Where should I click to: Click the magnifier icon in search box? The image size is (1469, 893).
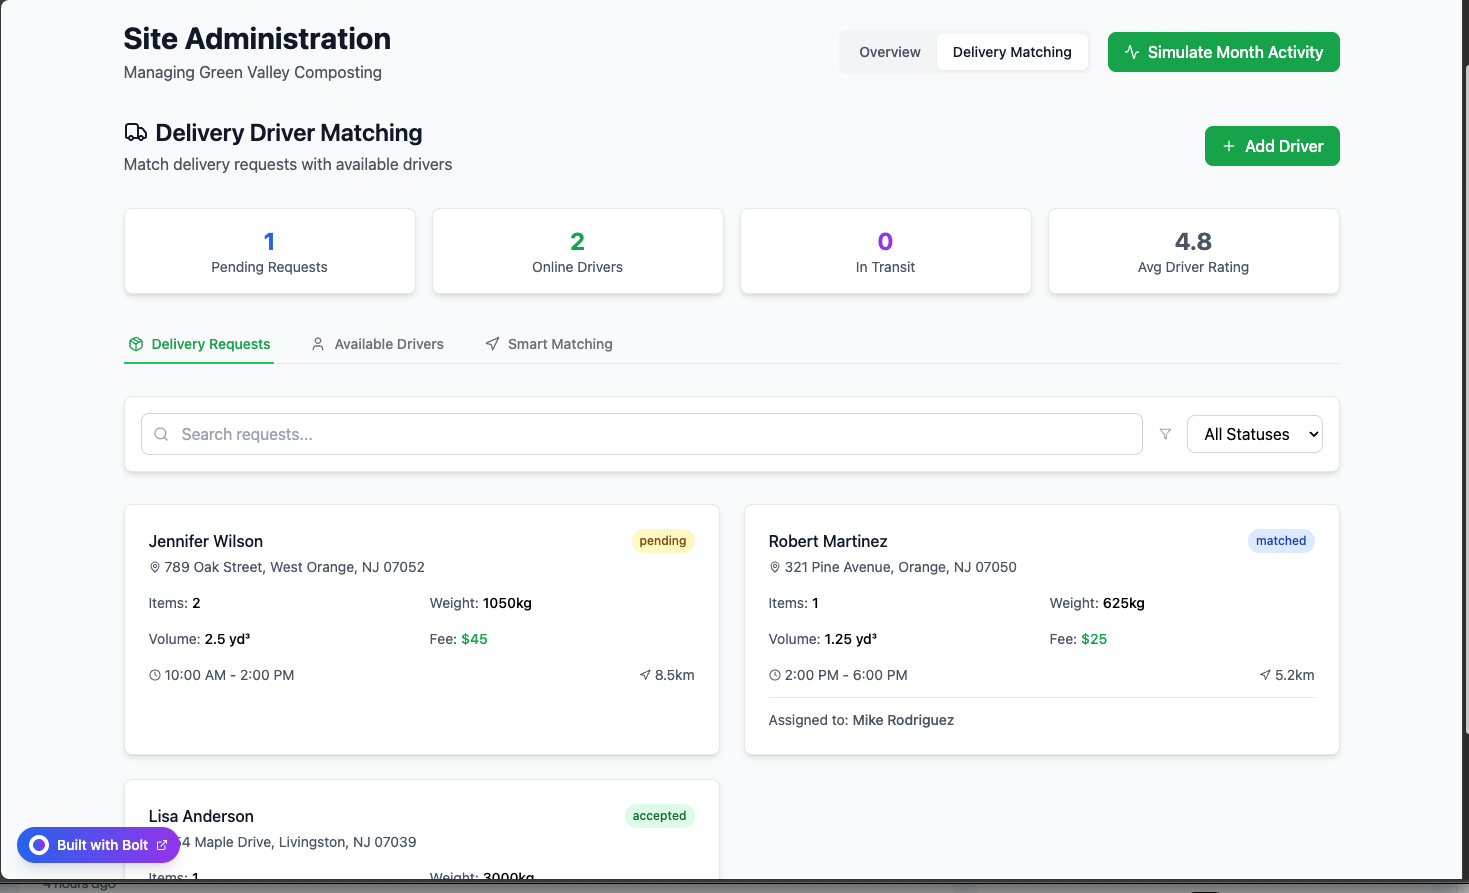[x=161, y=434]
